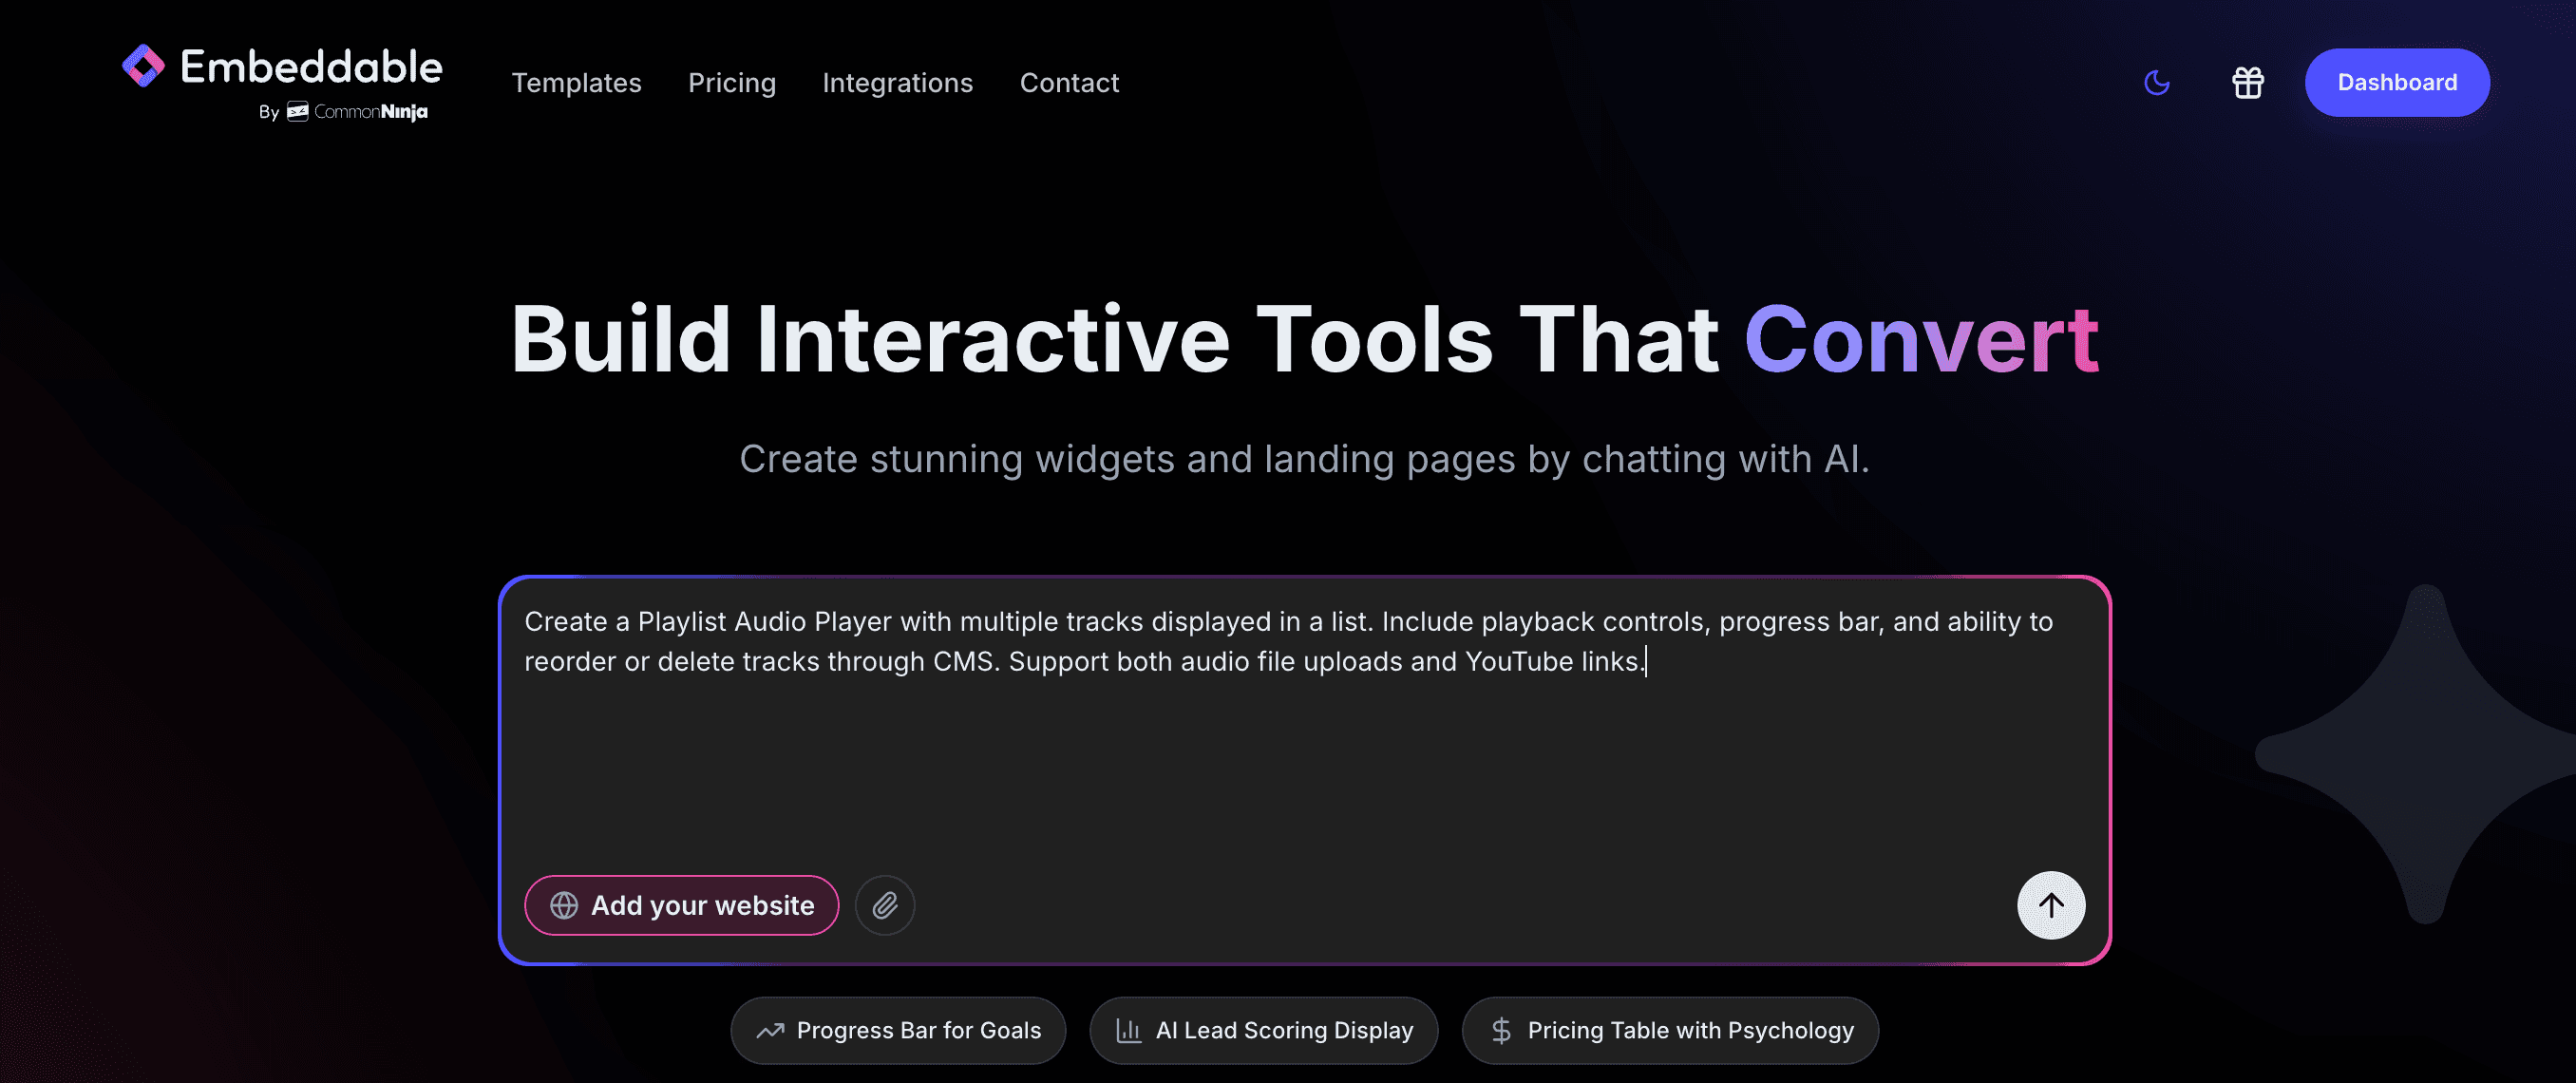The height and width of the screenshot is (1083, 2576).
Task: Select the Progress Bar for Goals suggestion
Action: pyautogui.click(x=918, y=1030)
